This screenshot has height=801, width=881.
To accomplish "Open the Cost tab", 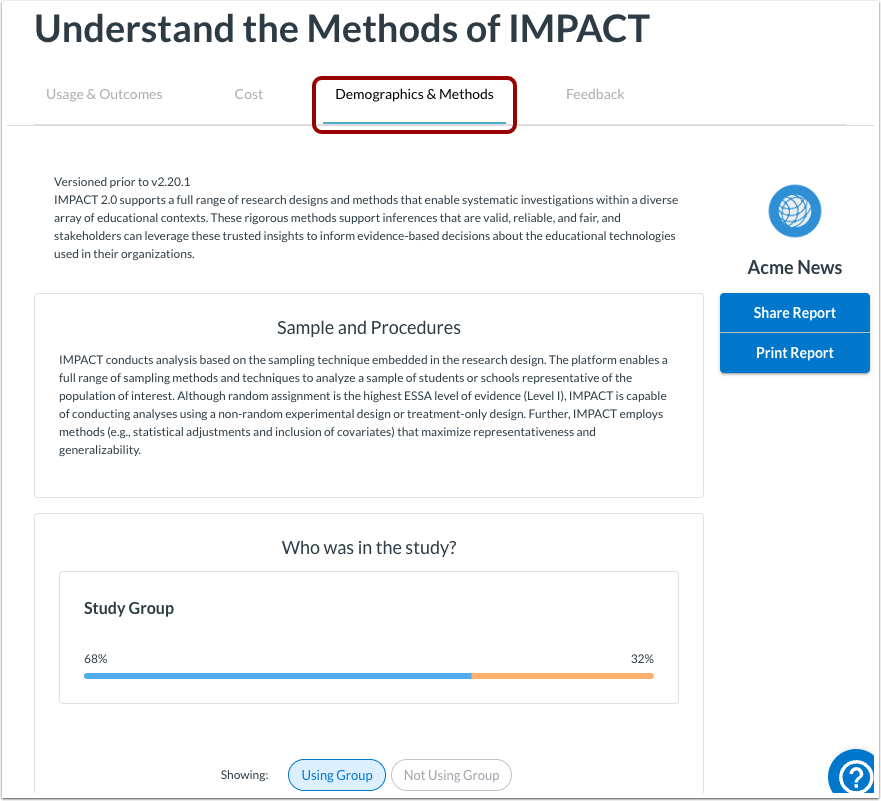I will (248, 94).
